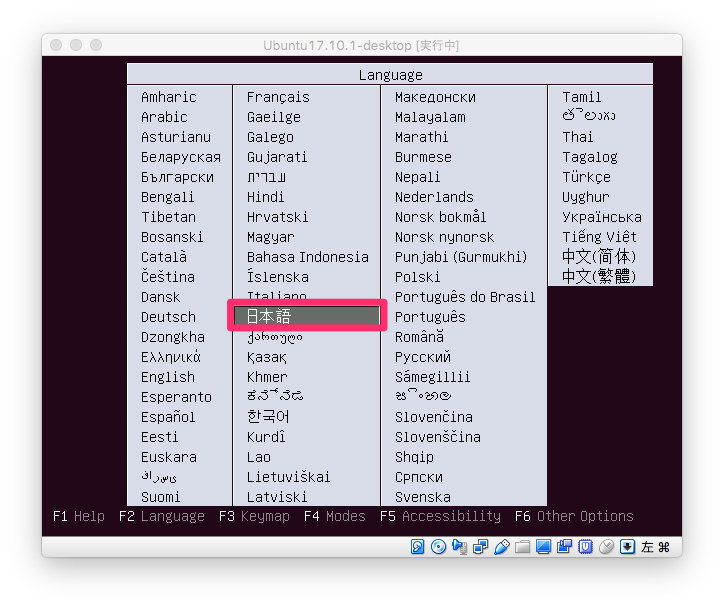Choose Polski from the list

(417, 277)
